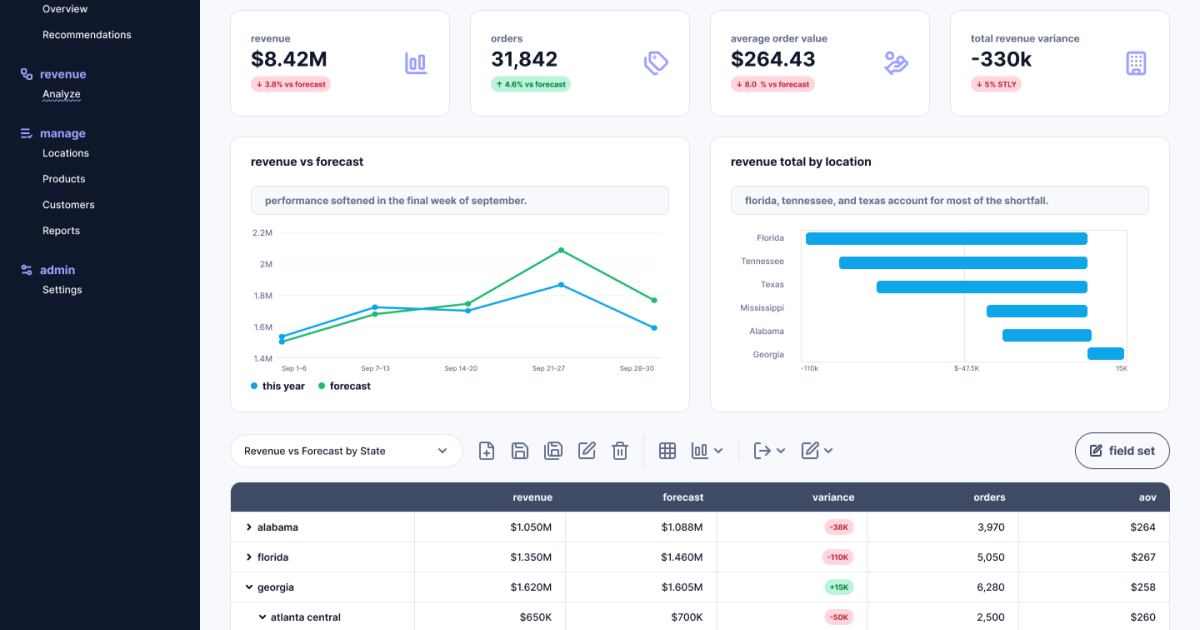Click the admin section icon in sidebar
The width and height of the screenshot is (1200, 630).
click(x=27, y=270)
